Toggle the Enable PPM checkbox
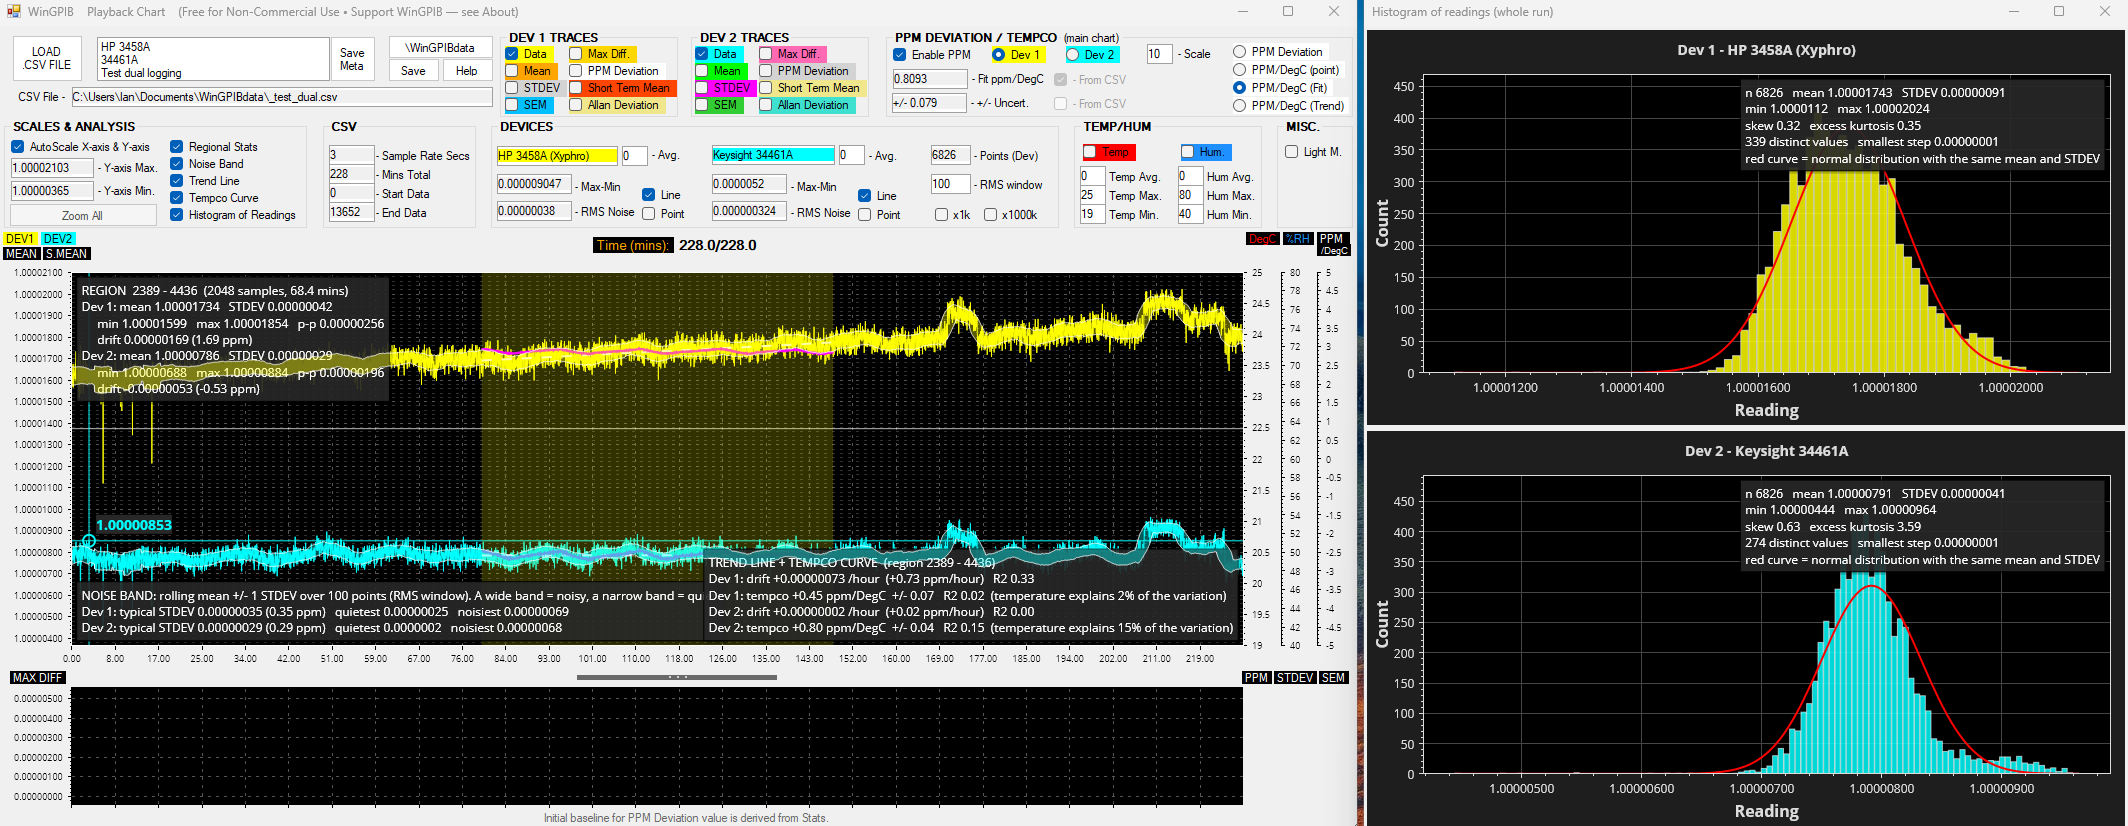Viewport: 2128px width, 826px height. 900,55
